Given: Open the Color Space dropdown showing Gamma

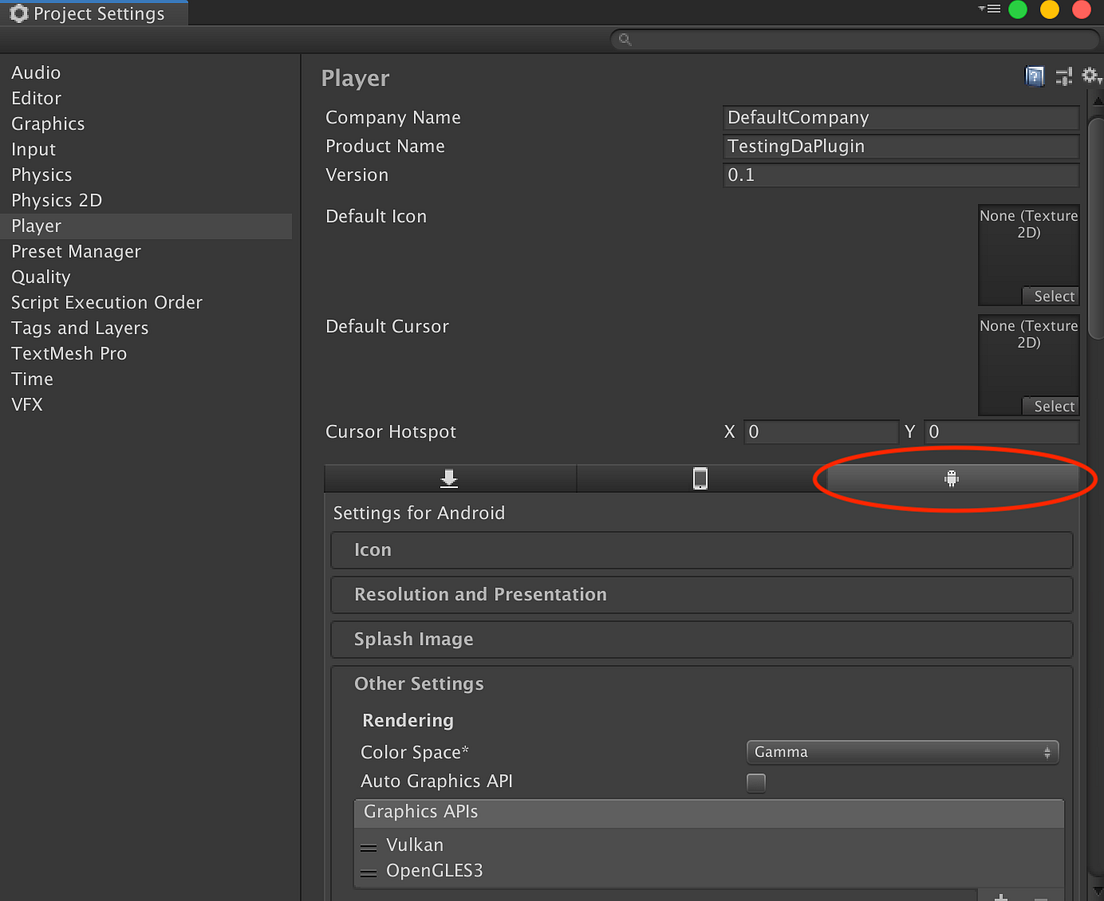Looking at the screenshot, I should [901, 752].
